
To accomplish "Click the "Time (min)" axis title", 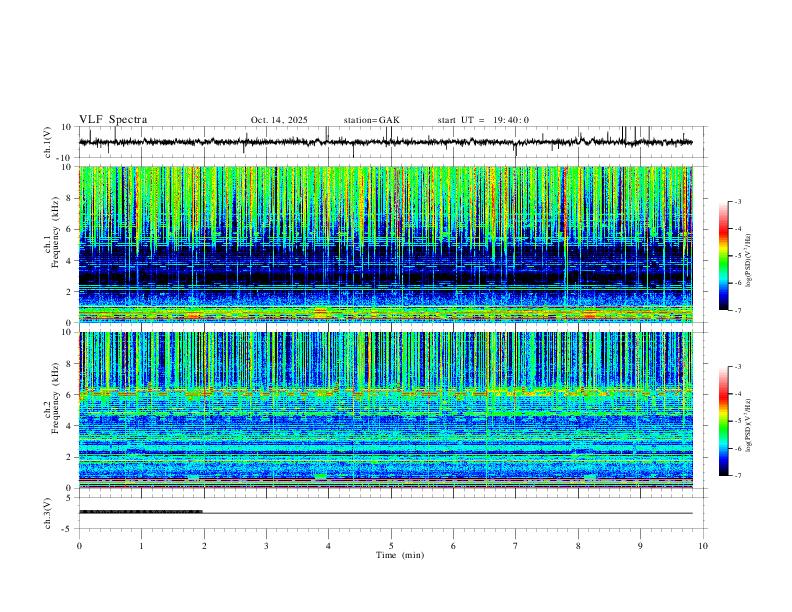I will click(400, 555).
